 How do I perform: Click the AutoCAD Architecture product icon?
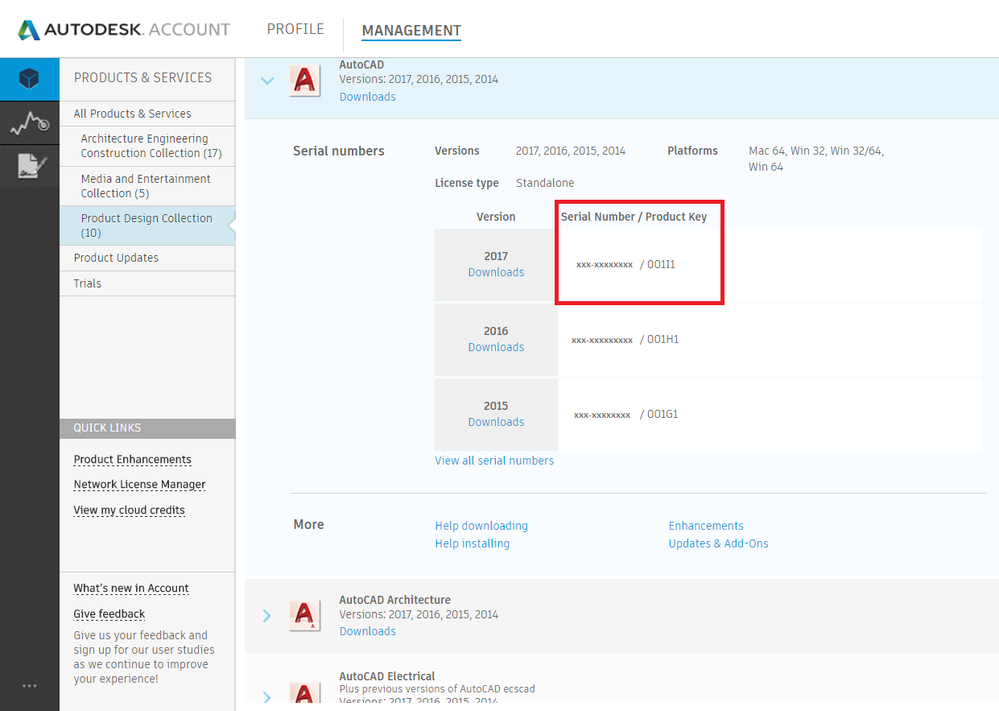coord(305,615)
